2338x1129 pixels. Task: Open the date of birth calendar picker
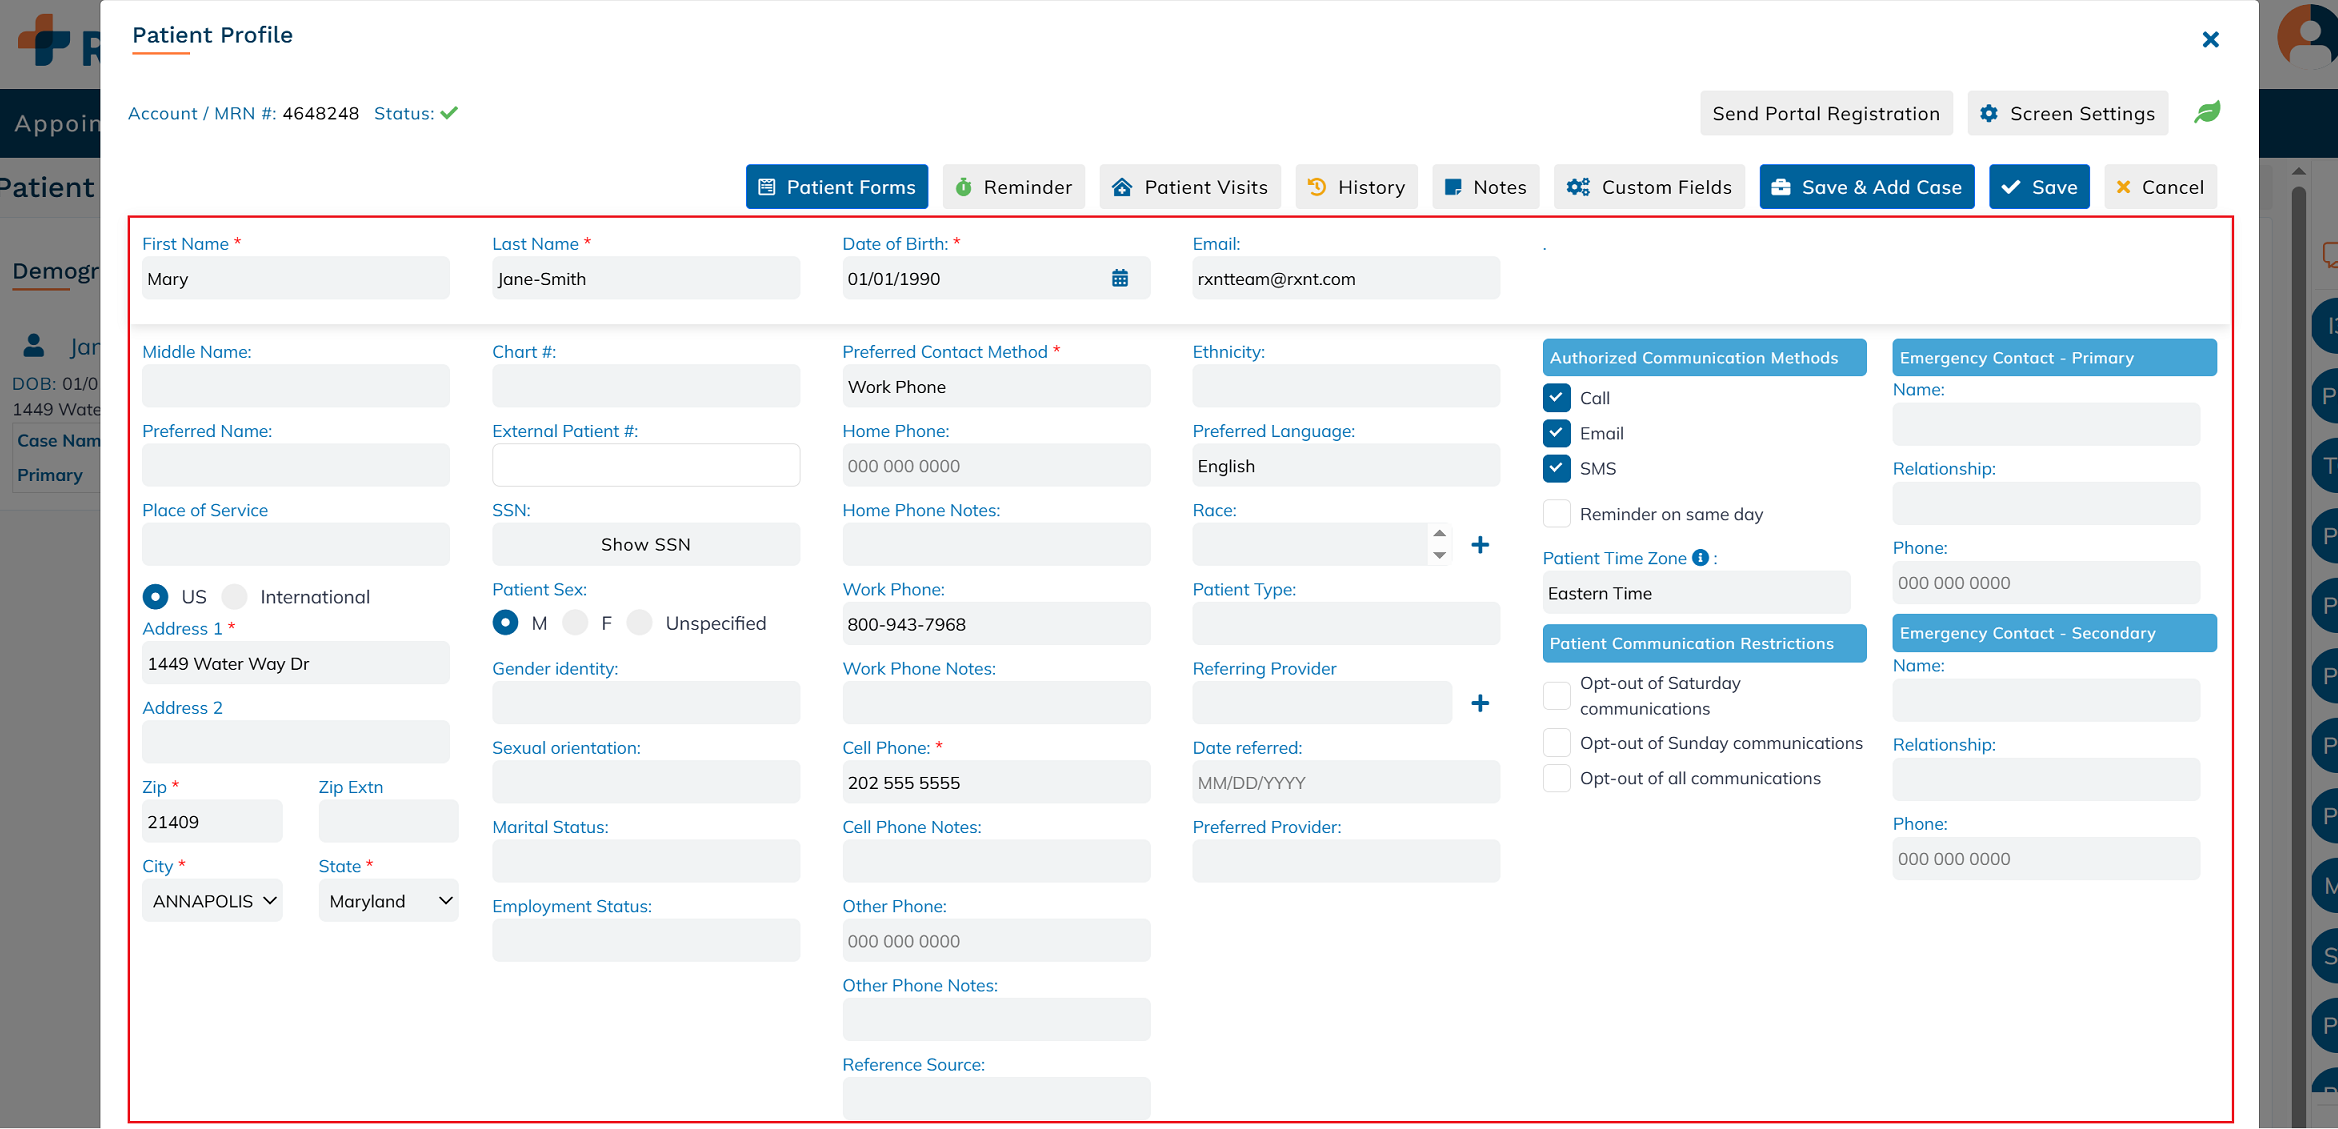[x=1120, y=279]
